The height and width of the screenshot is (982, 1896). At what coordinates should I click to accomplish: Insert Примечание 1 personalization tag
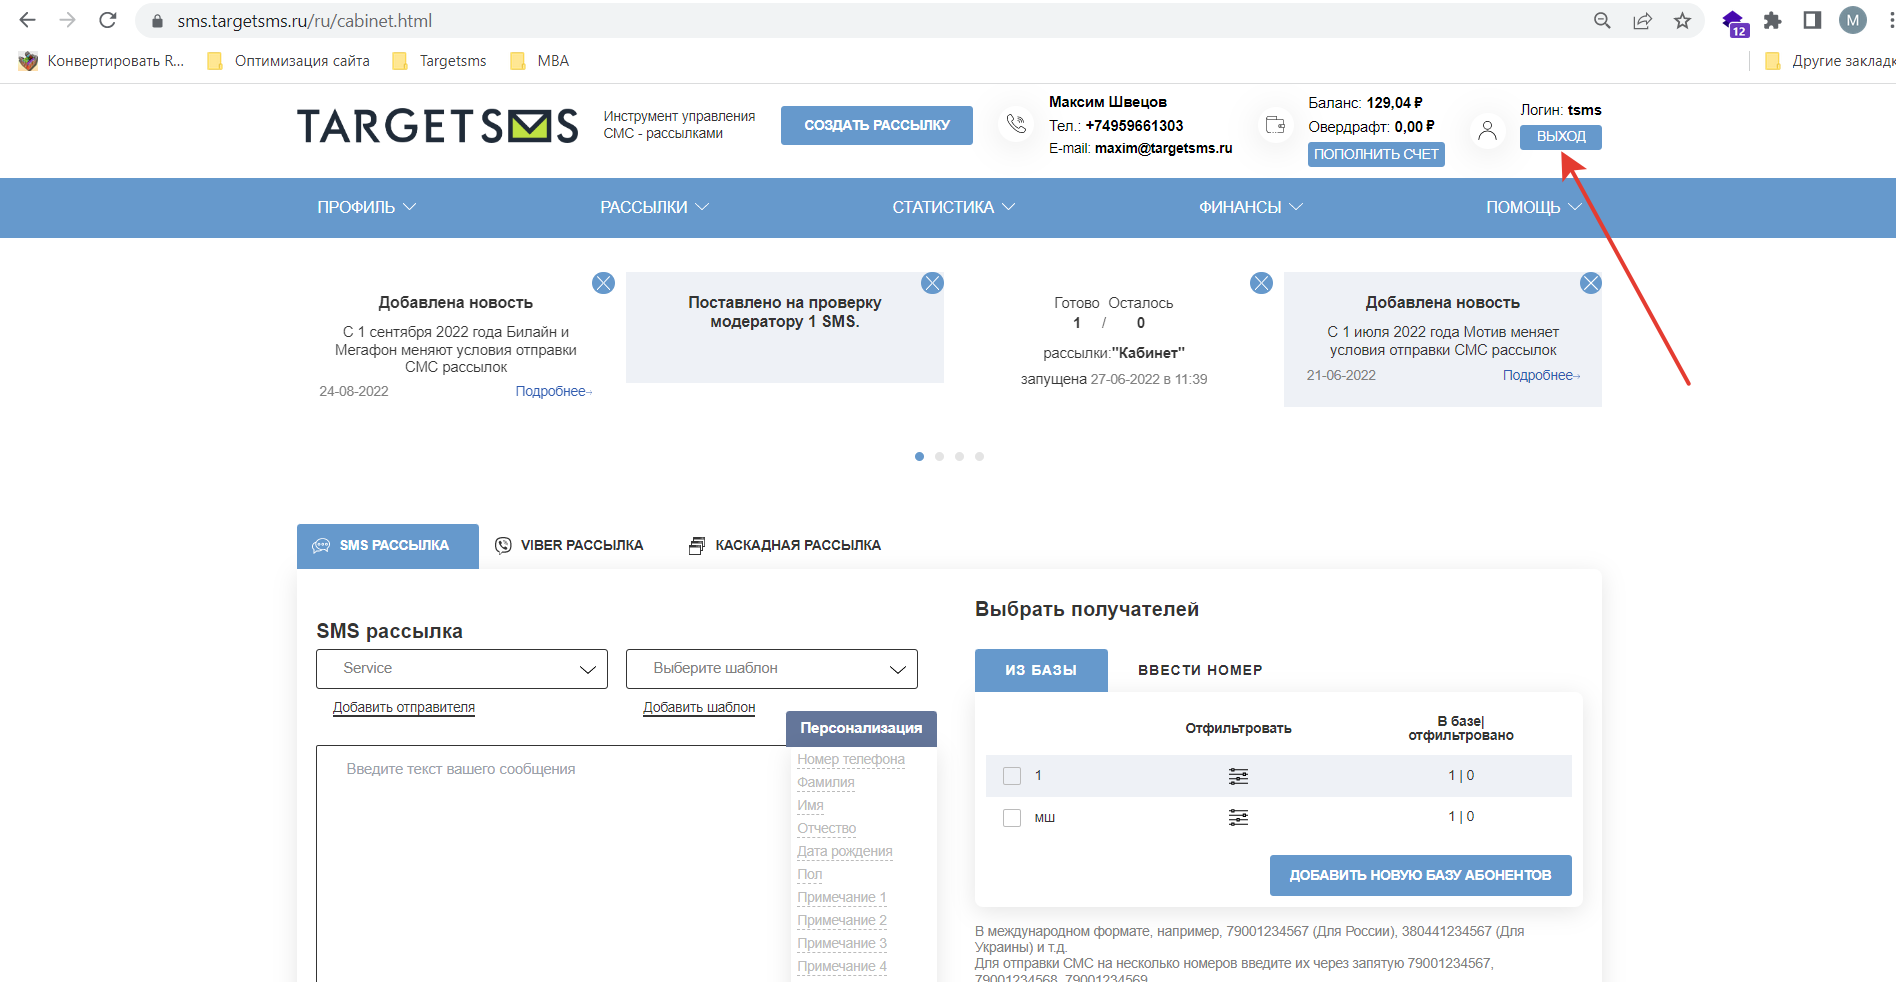point(842,898)
